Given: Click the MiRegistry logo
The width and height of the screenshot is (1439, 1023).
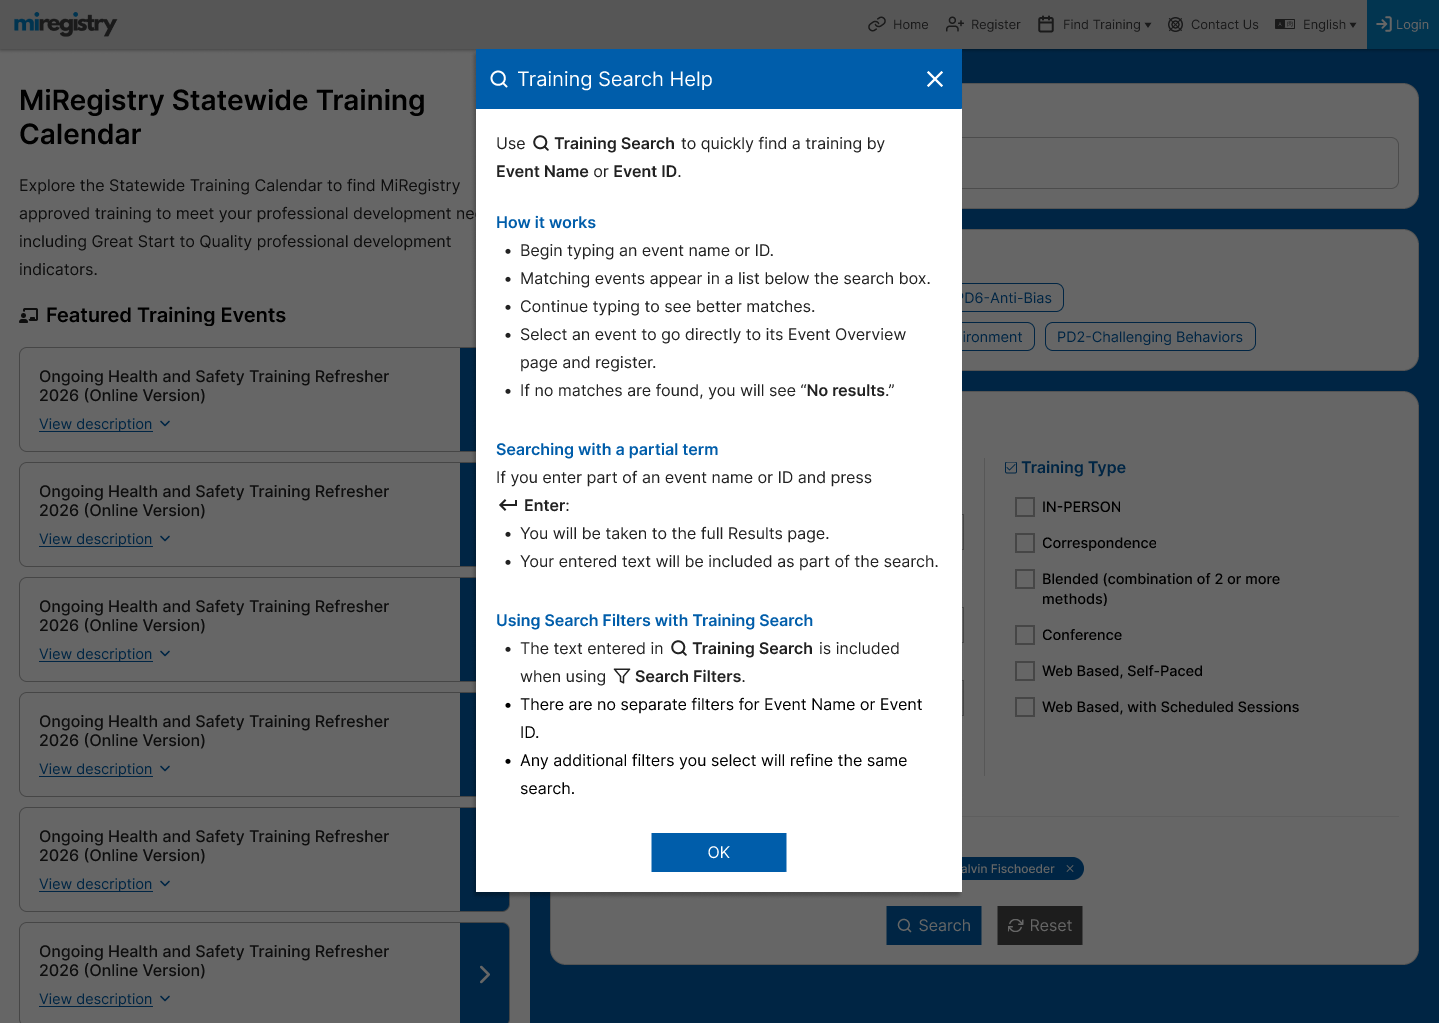Looking at the screenshot, I should tap(64, 23).
